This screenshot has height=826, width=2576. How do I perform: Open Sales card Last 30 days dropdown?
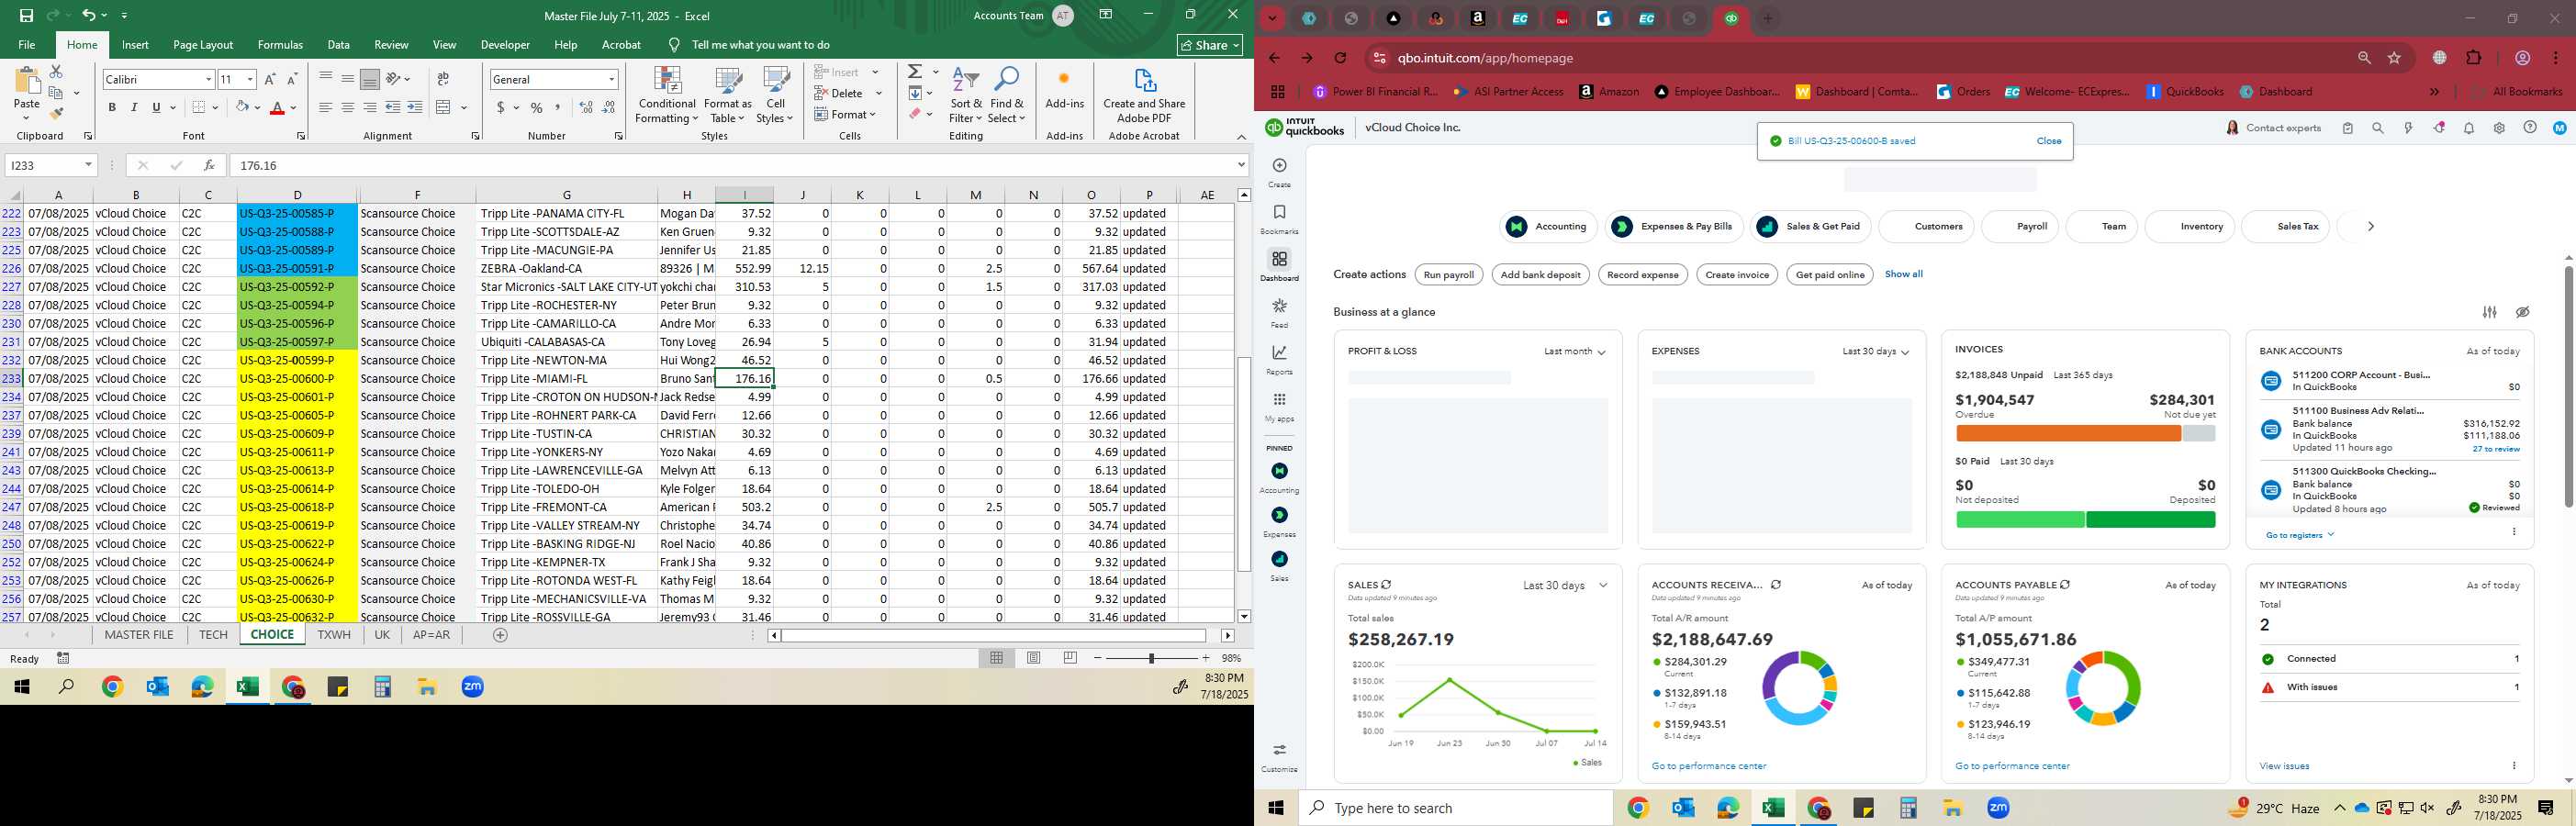(1565, 585)
